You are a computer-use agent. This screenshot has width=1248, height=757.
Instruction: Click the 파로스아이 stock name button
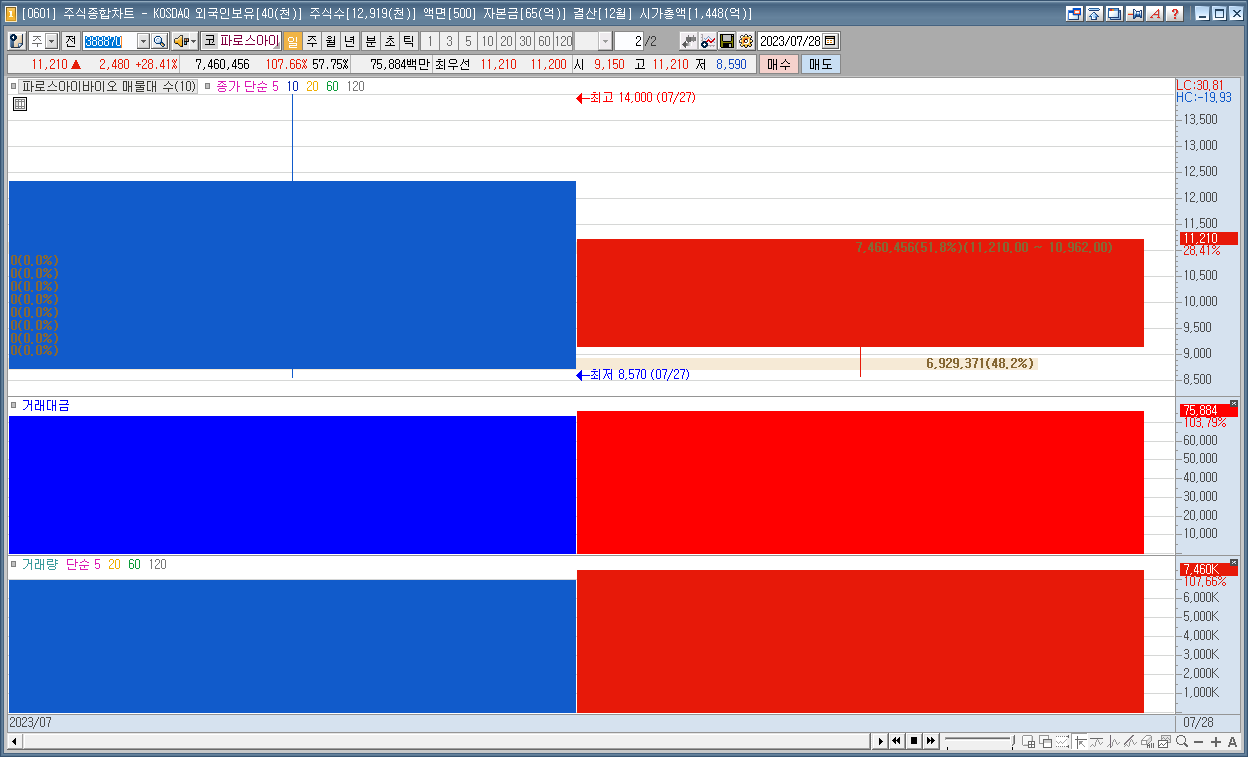click(249, 41)
